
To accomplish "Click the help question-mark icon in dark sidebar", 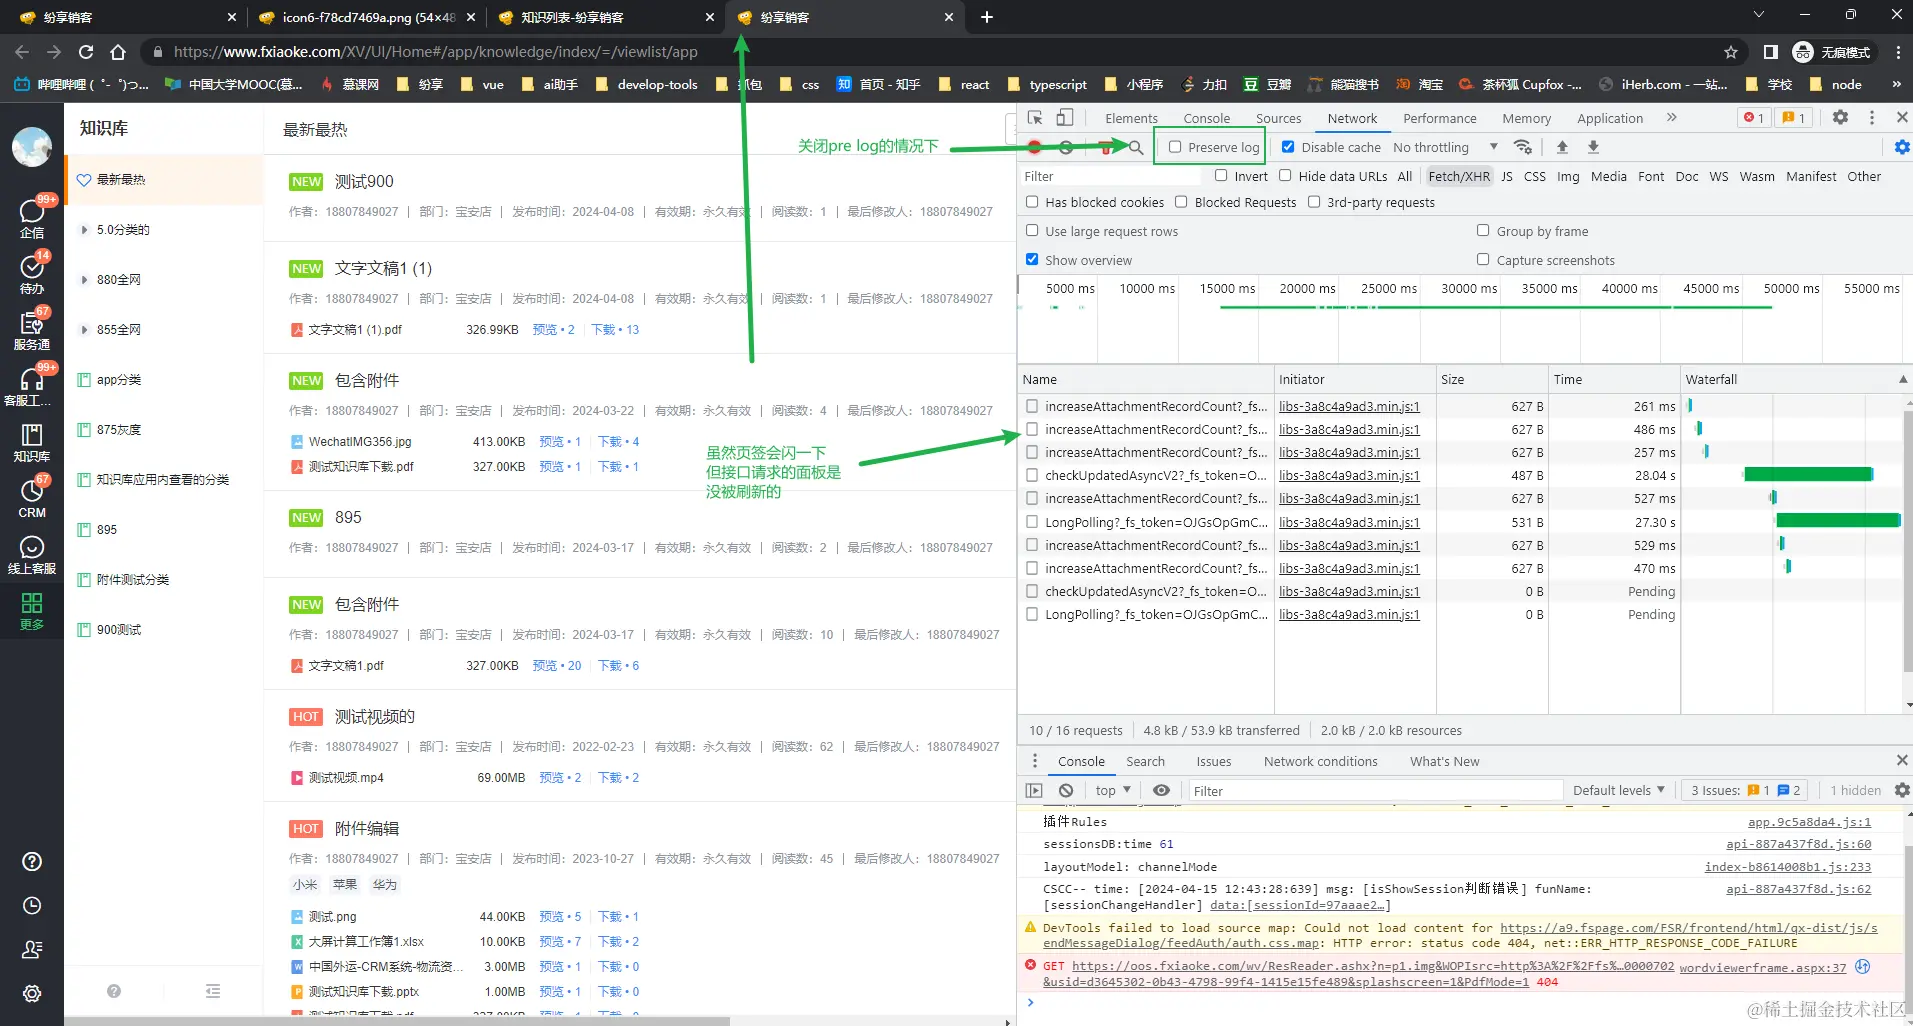I will pos(32,862).
